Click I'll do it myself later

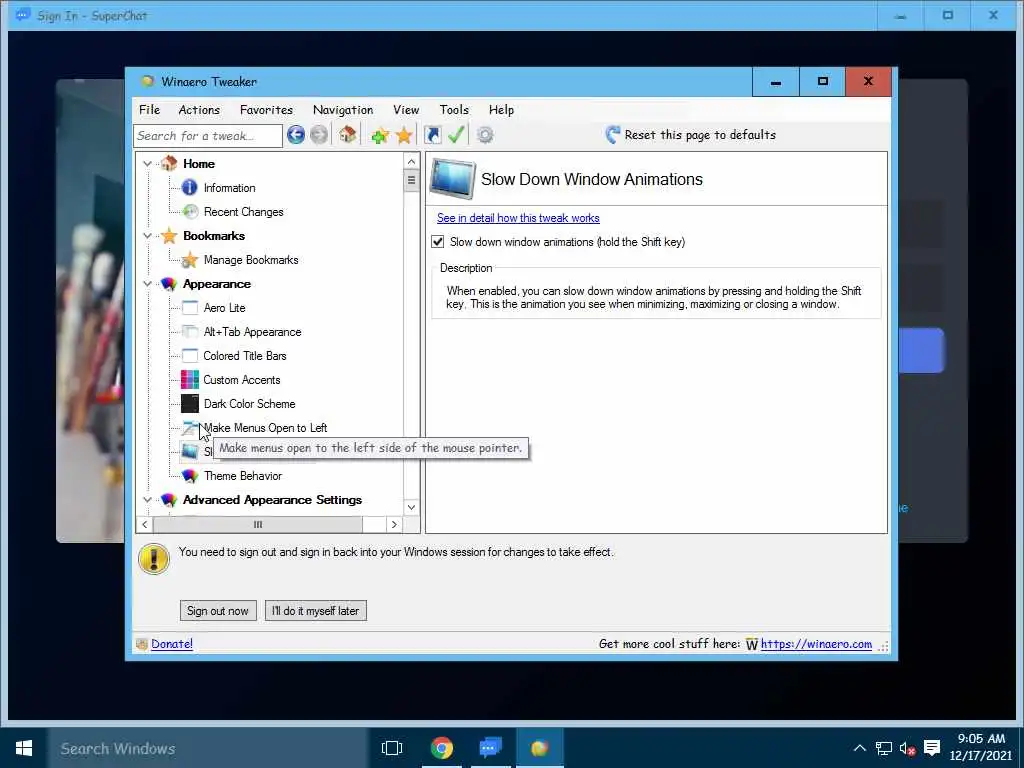tap(315, 611)
